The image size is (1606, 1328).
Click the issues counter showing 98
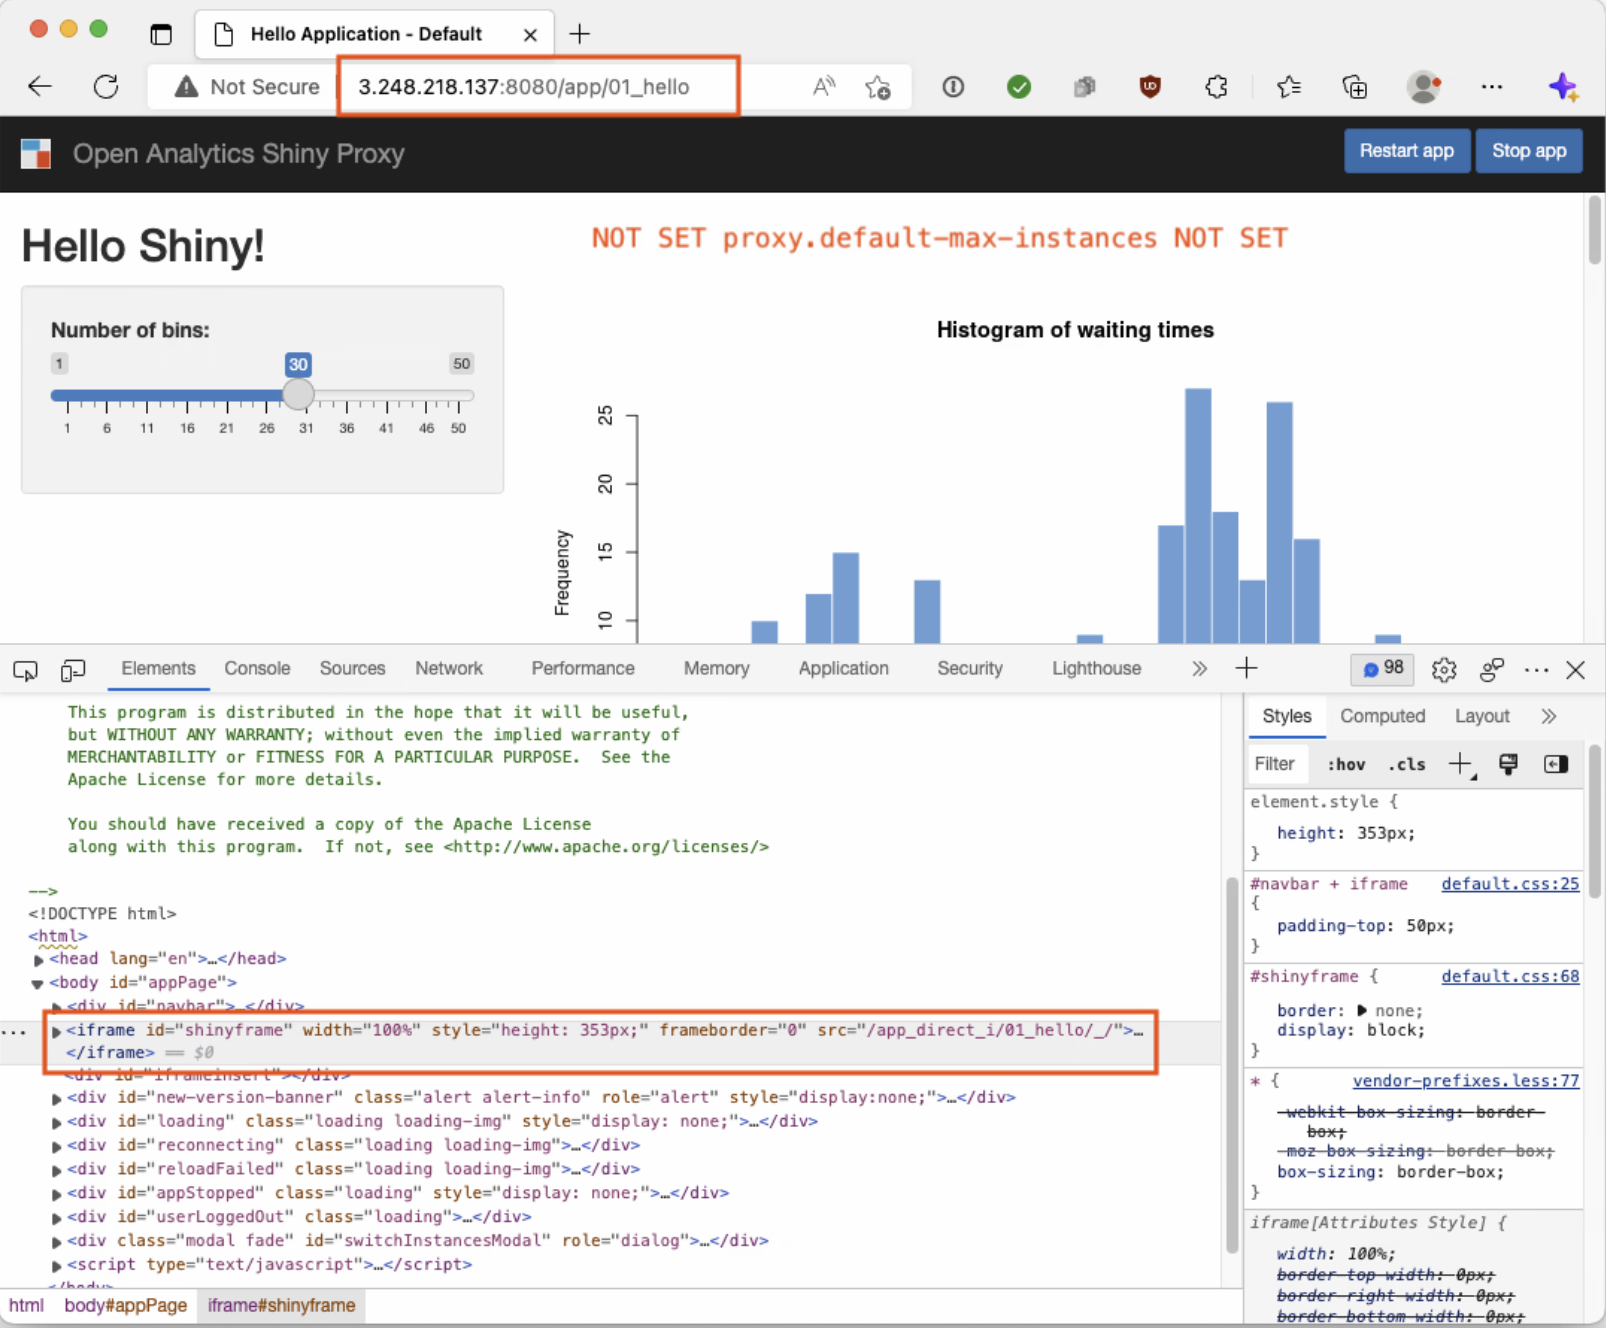coord(1381,669)
